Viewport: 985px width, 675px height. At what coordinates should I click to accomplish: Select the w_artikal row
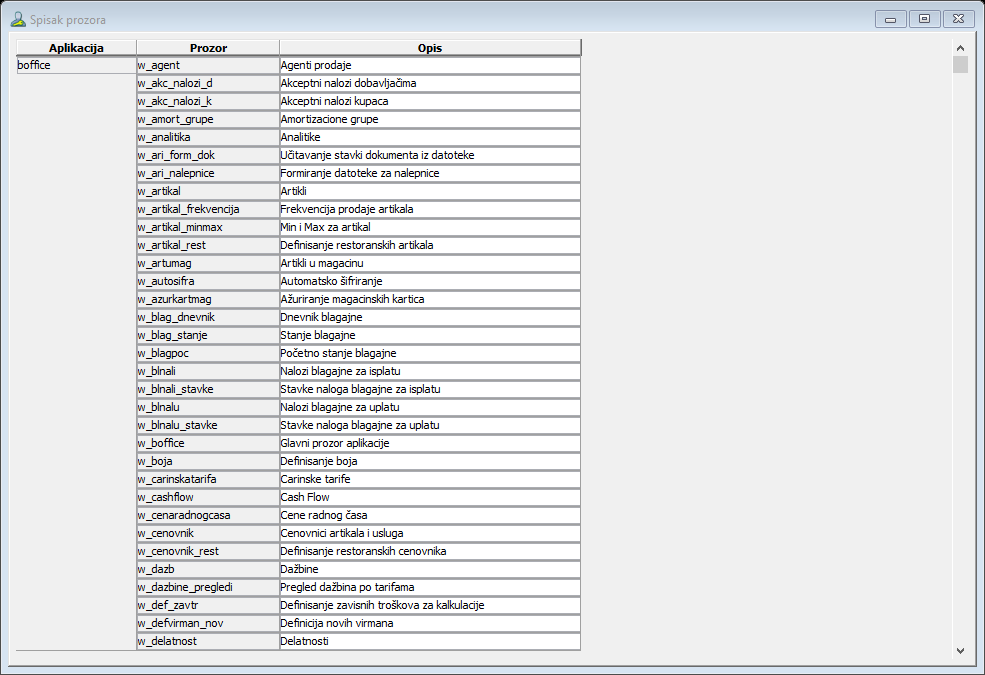click(x=208, y=192)
